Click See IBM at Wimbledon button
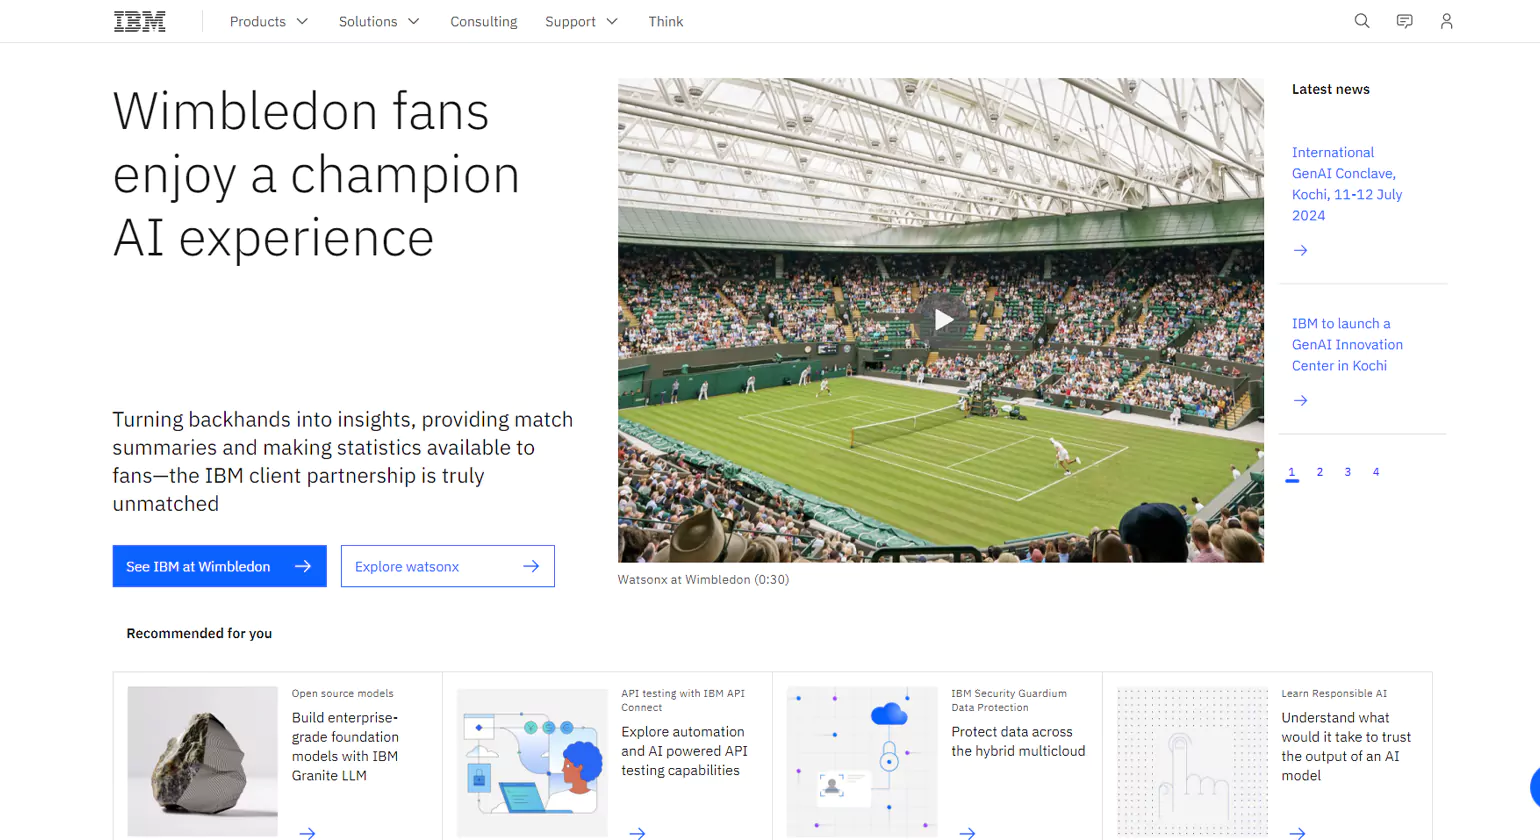The image size is (1540, 840). pos(219,566)
